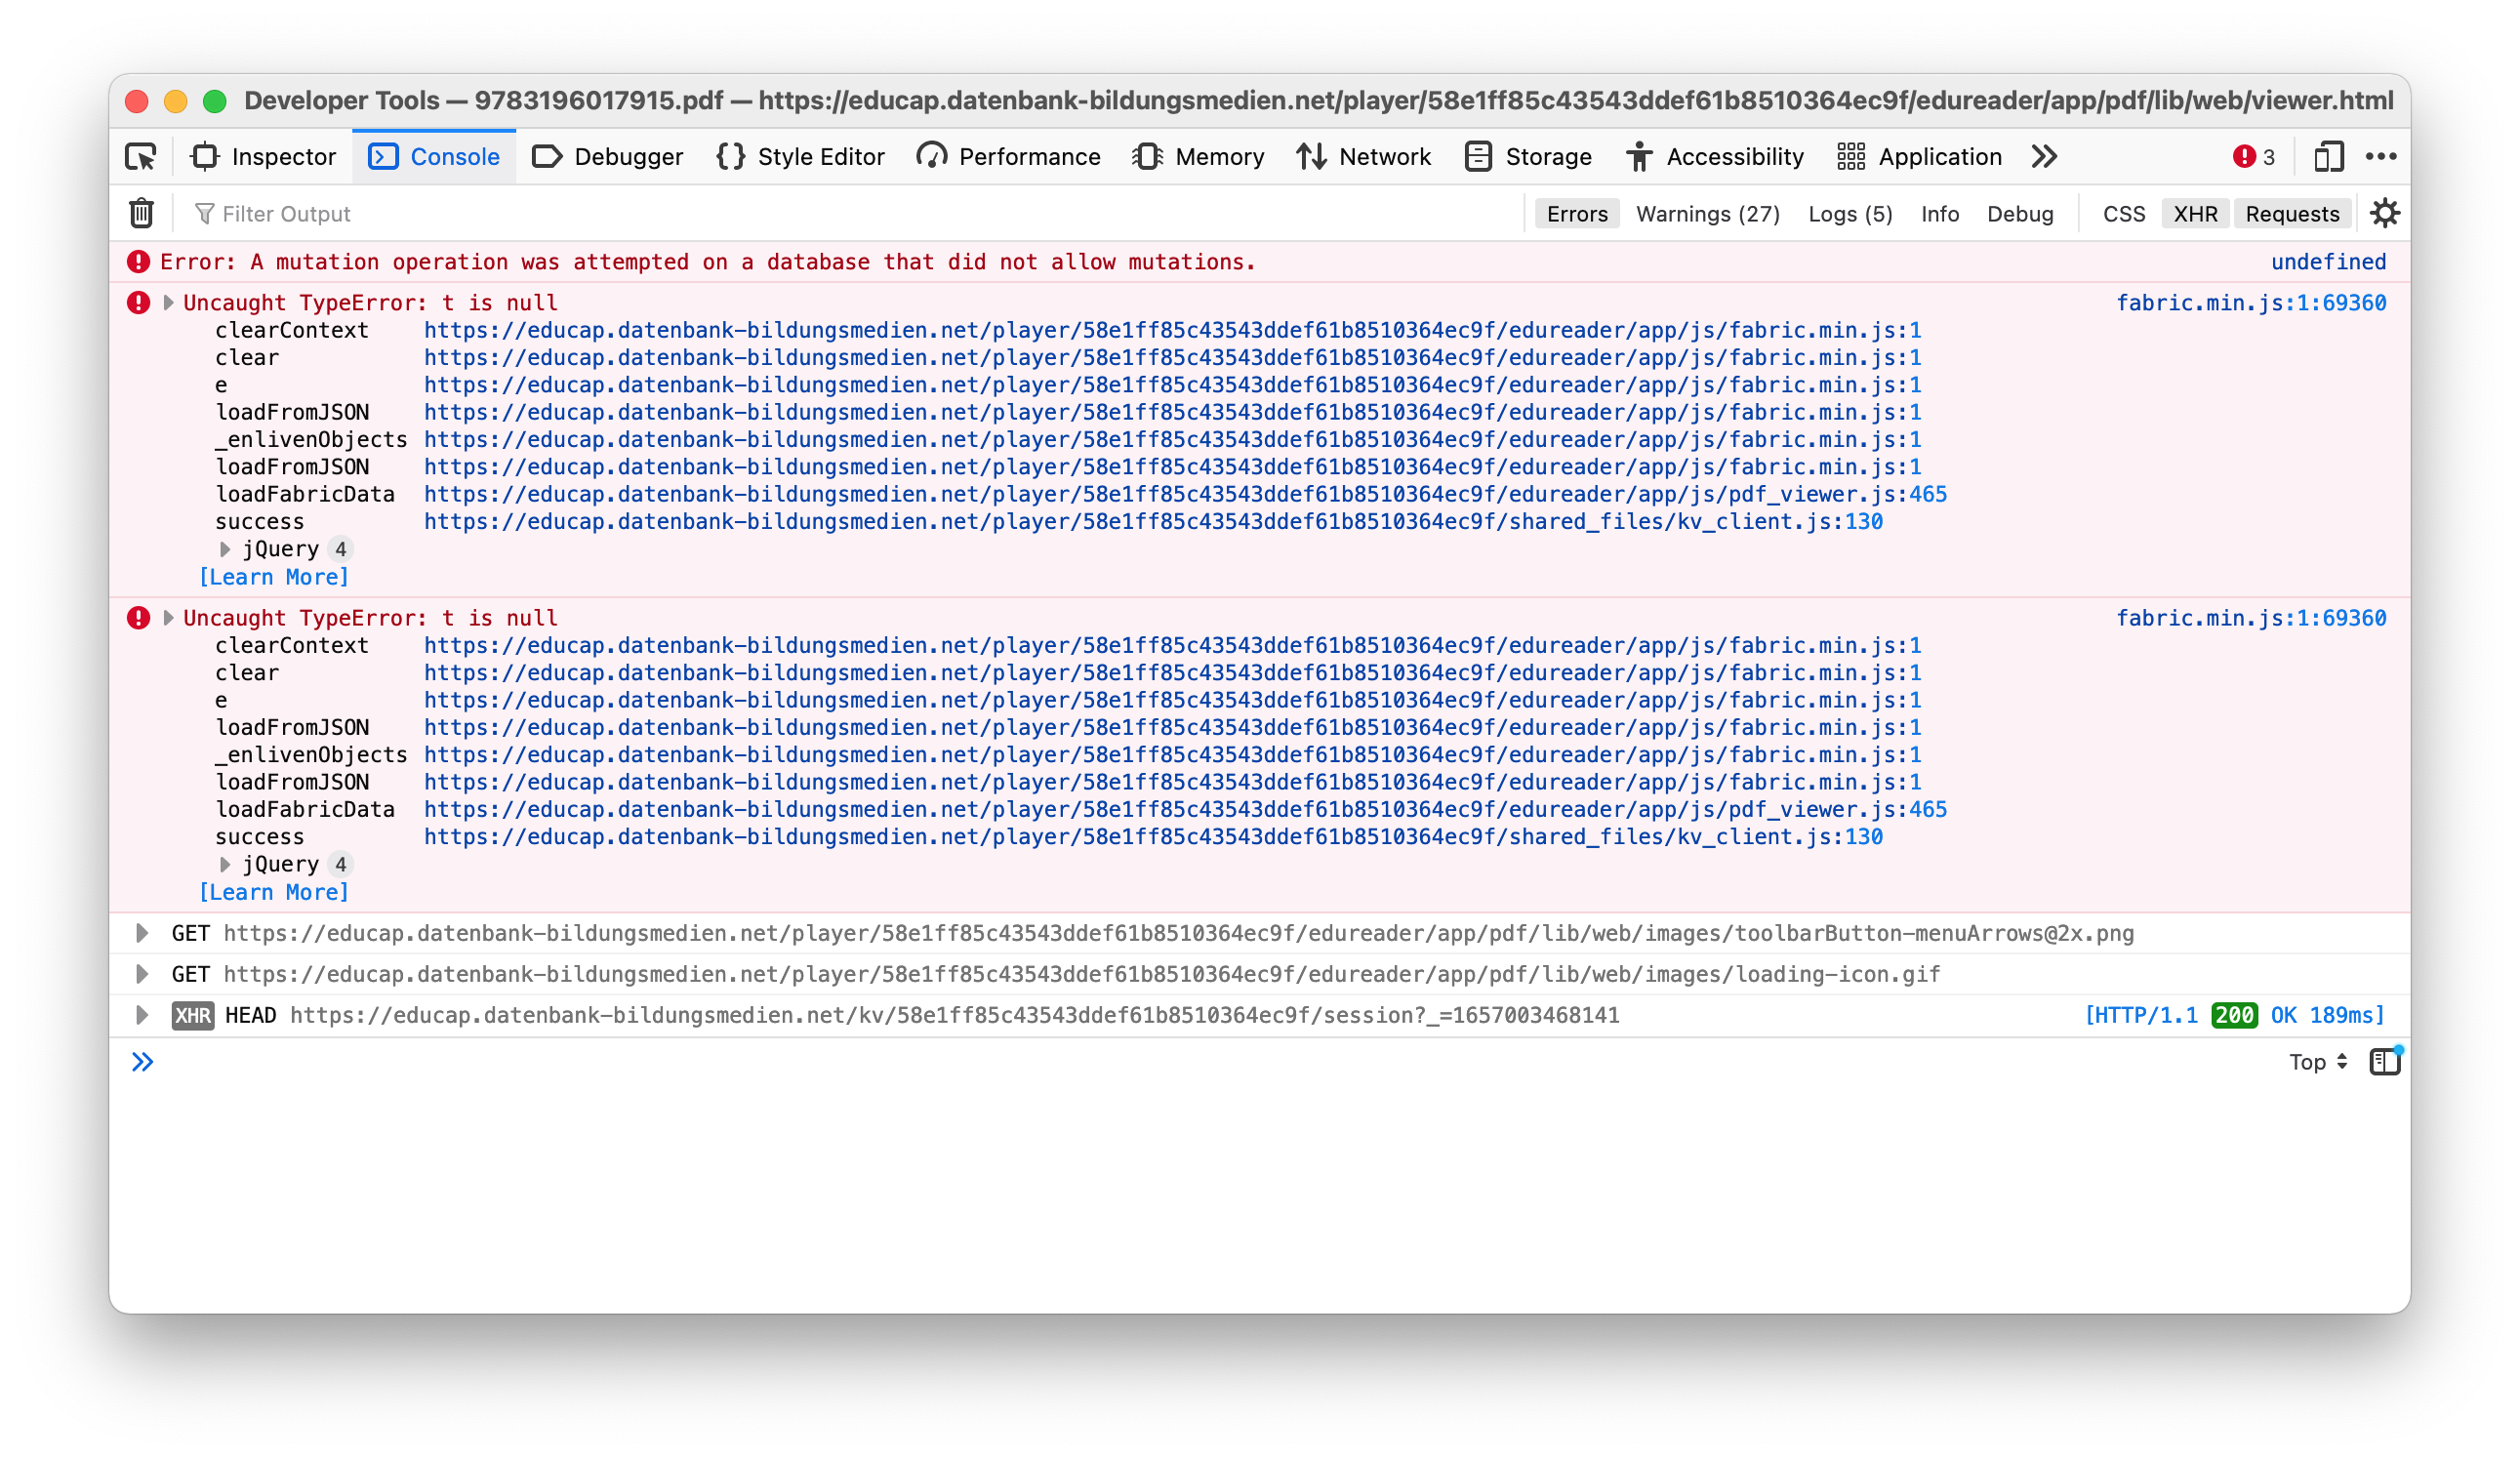Click the first error message icon

pyautogui.click(x=138, y=262)
